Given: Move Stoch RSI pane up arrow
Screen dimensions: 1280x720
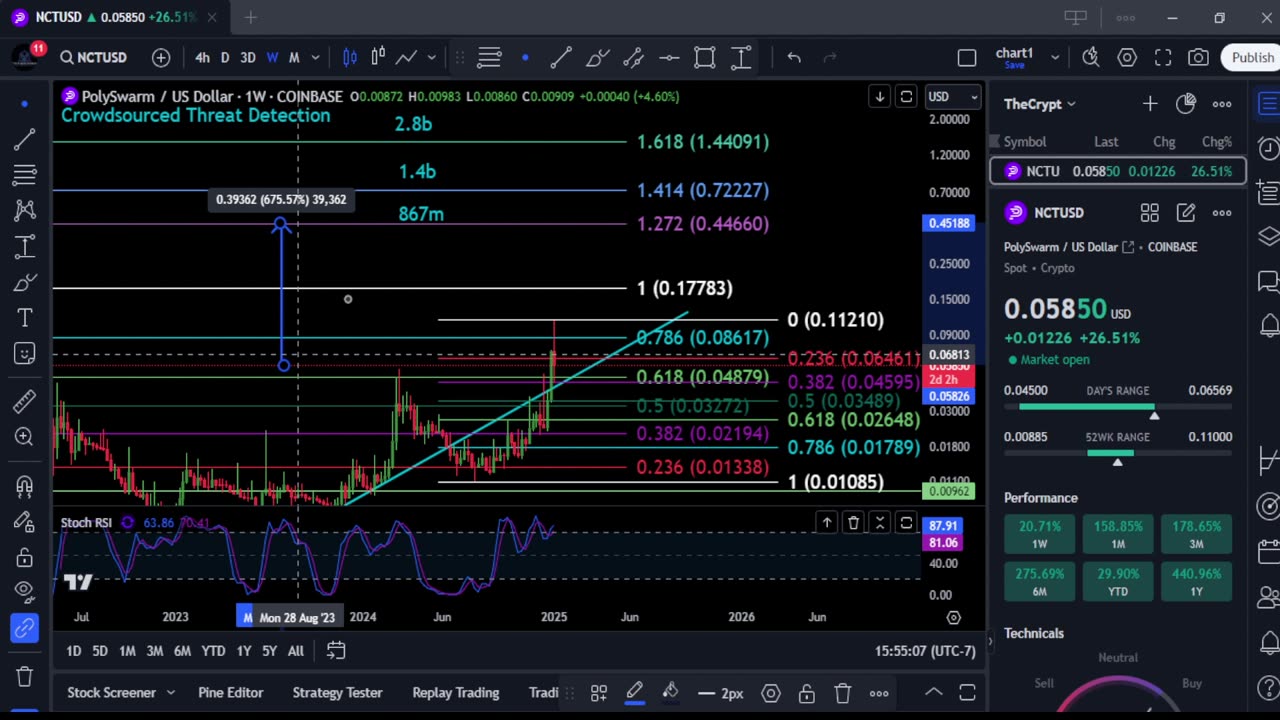Looking at the screenshot, I should 826,522.
